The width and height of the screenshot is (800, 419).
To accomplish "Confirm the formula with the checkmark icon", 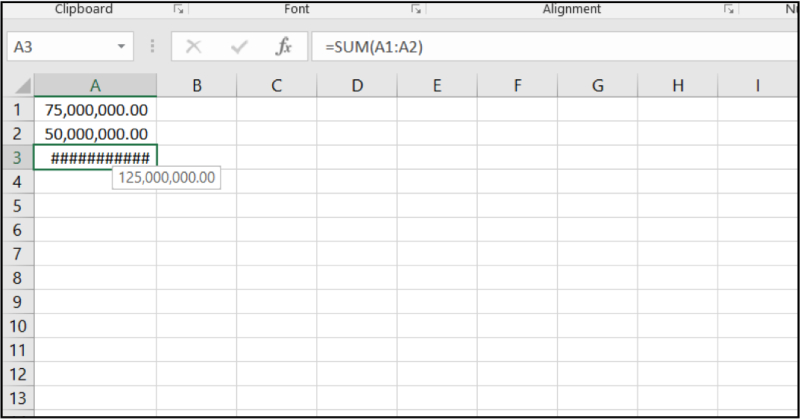I will (x=239, y=47).
